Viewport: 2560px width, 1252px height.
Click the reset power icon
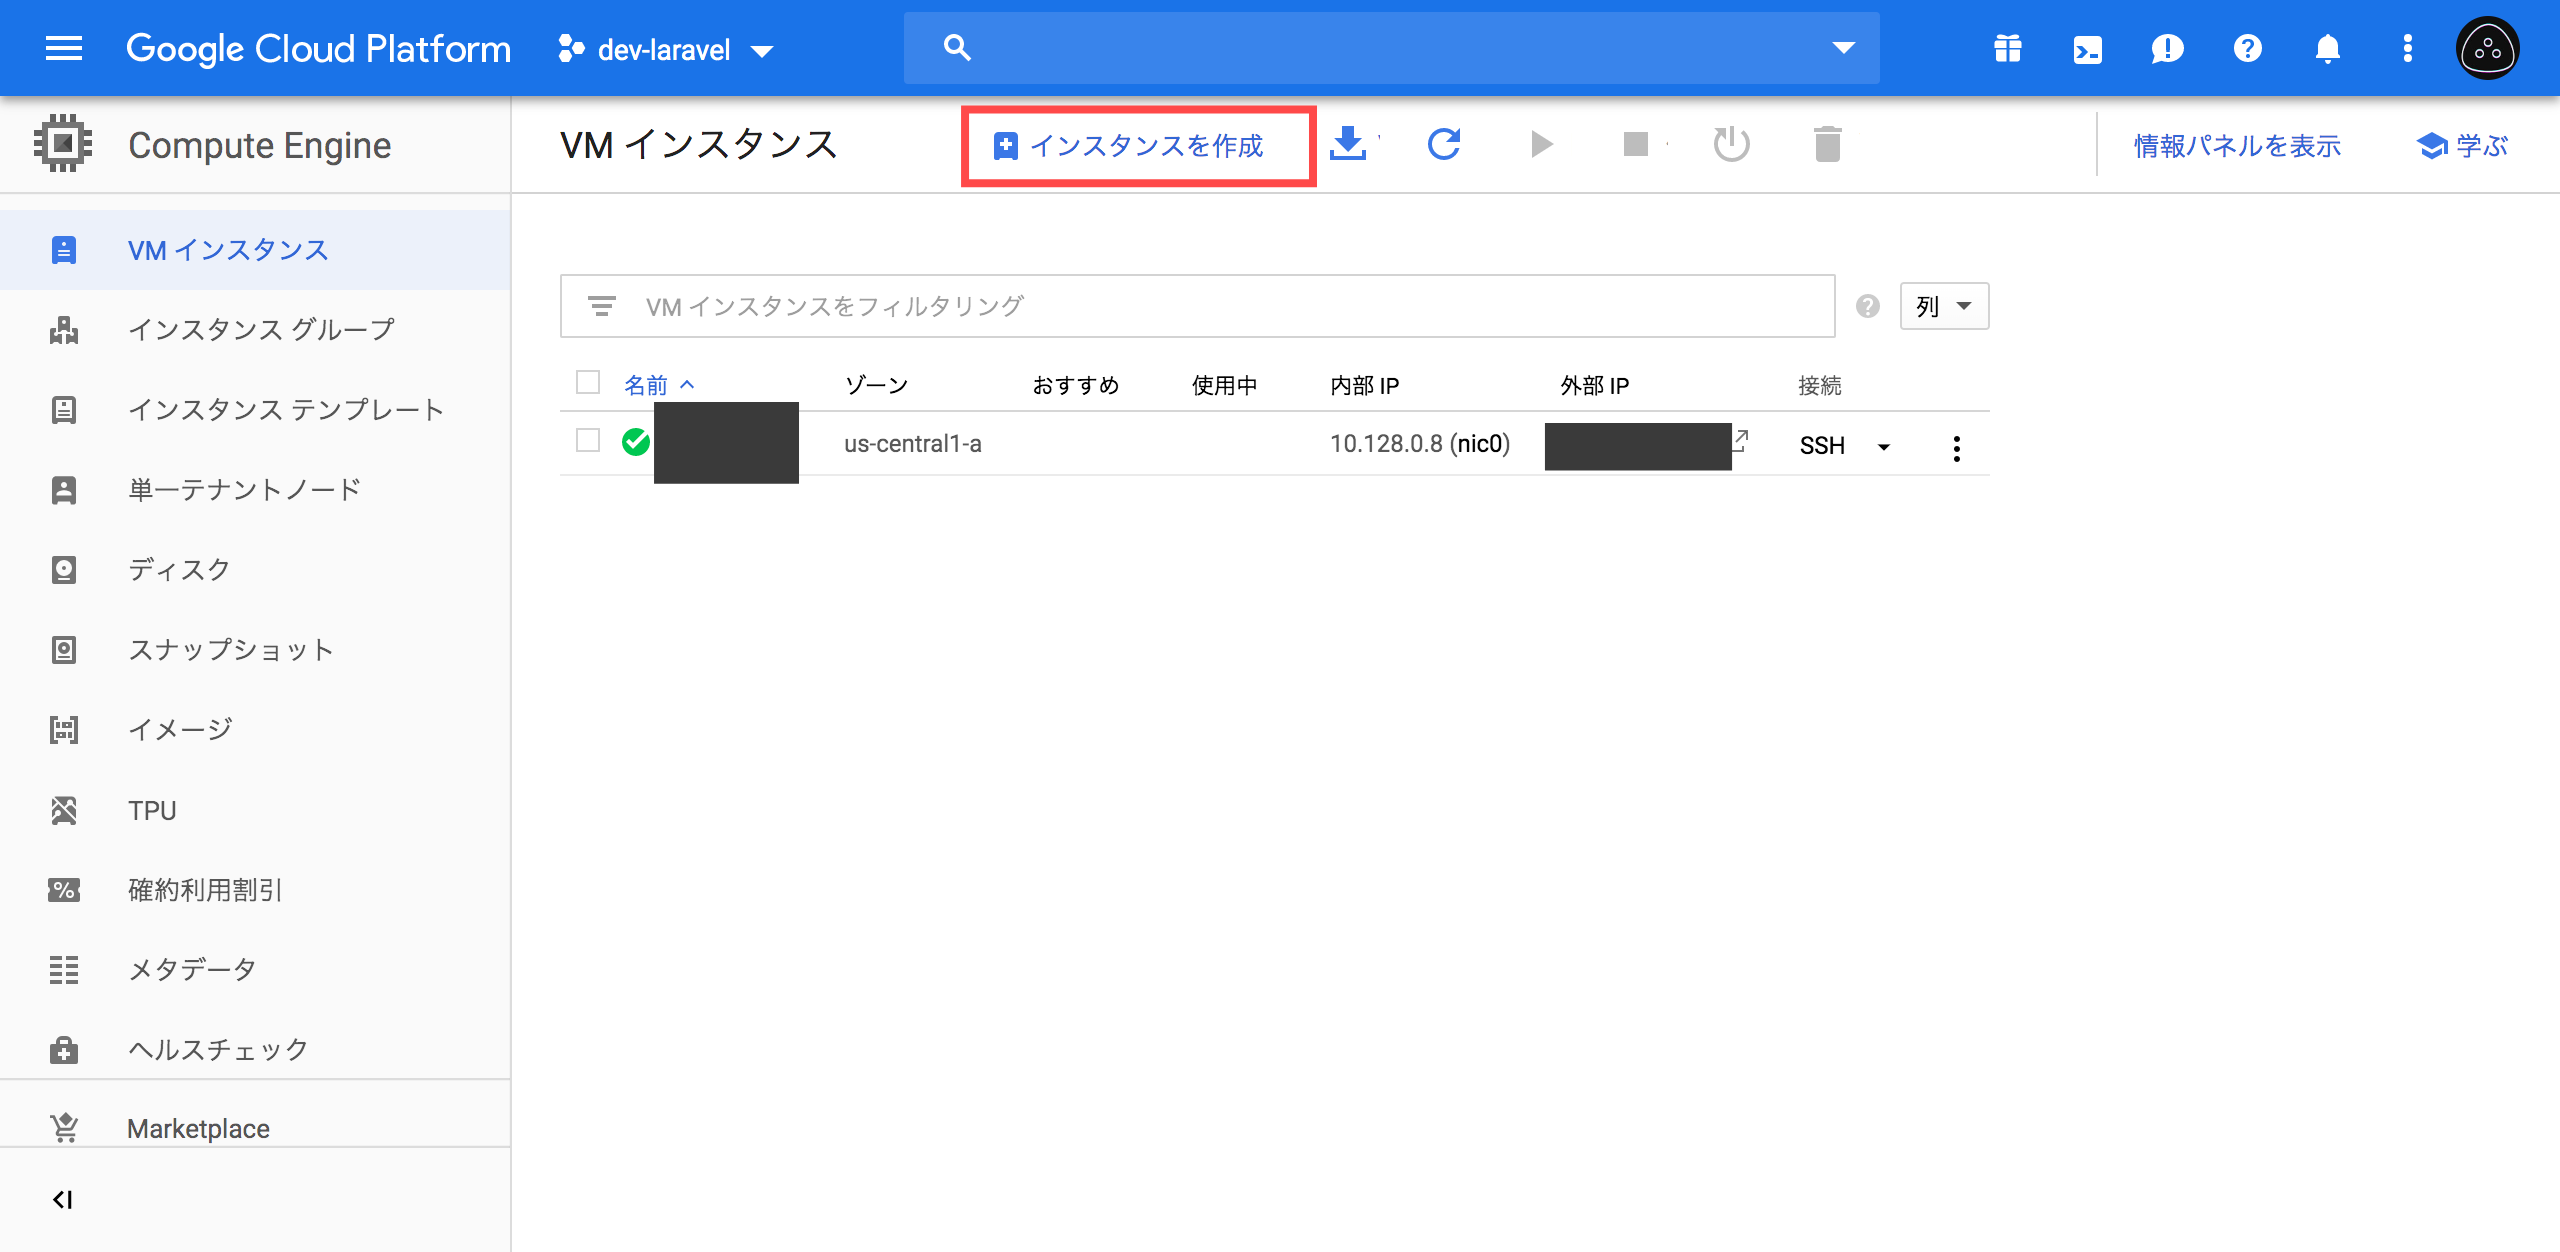click(1731, 145)
